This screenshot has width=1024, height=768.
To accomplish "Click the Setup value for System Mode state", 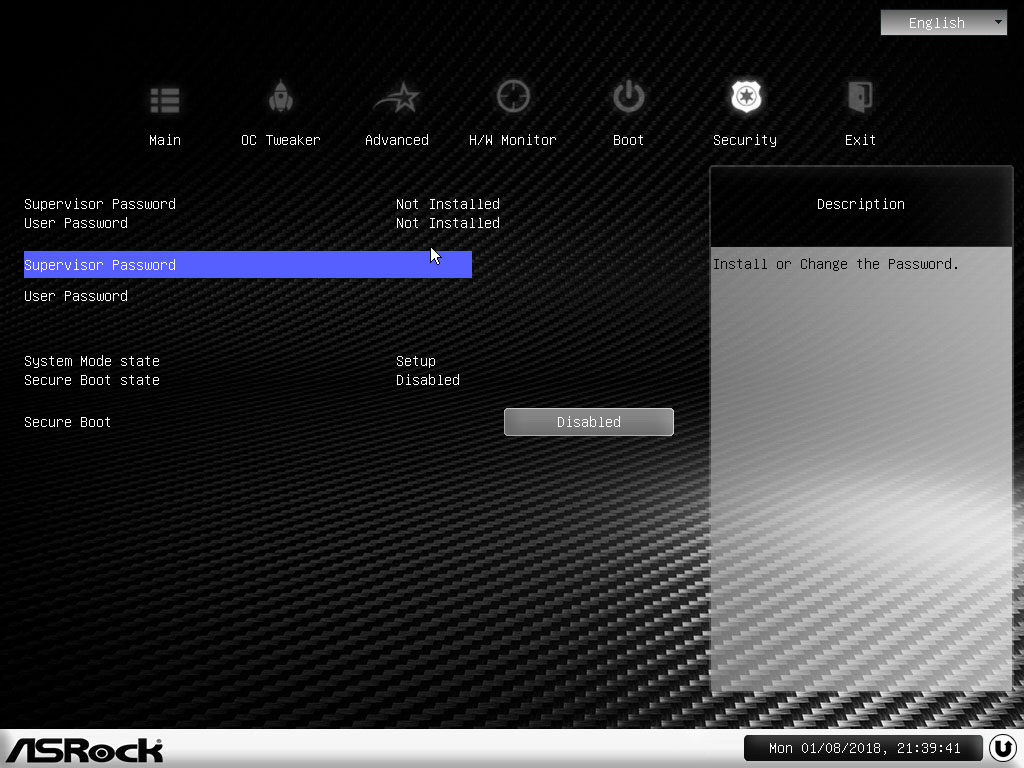I will click(415, 360).
